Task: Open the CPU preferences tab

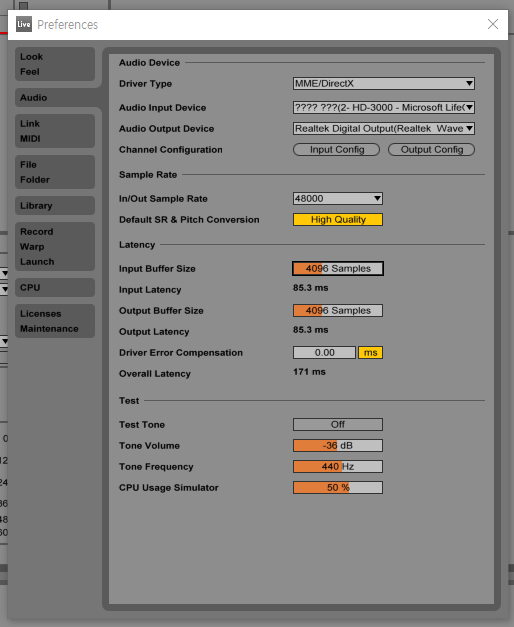Action: (x=55, y=288)
